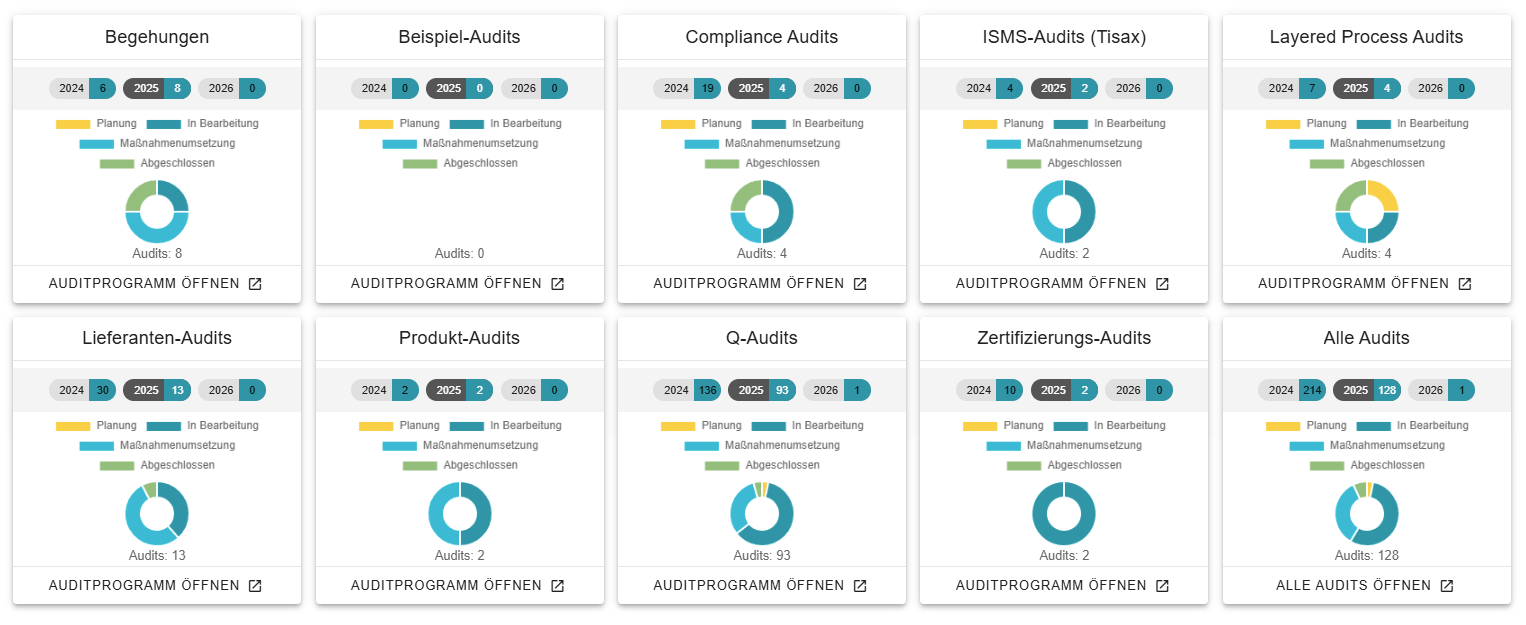Click external-link icon on Layered Process Audits card
The width and height of the screenshot is (1526, 625).
1464,284
